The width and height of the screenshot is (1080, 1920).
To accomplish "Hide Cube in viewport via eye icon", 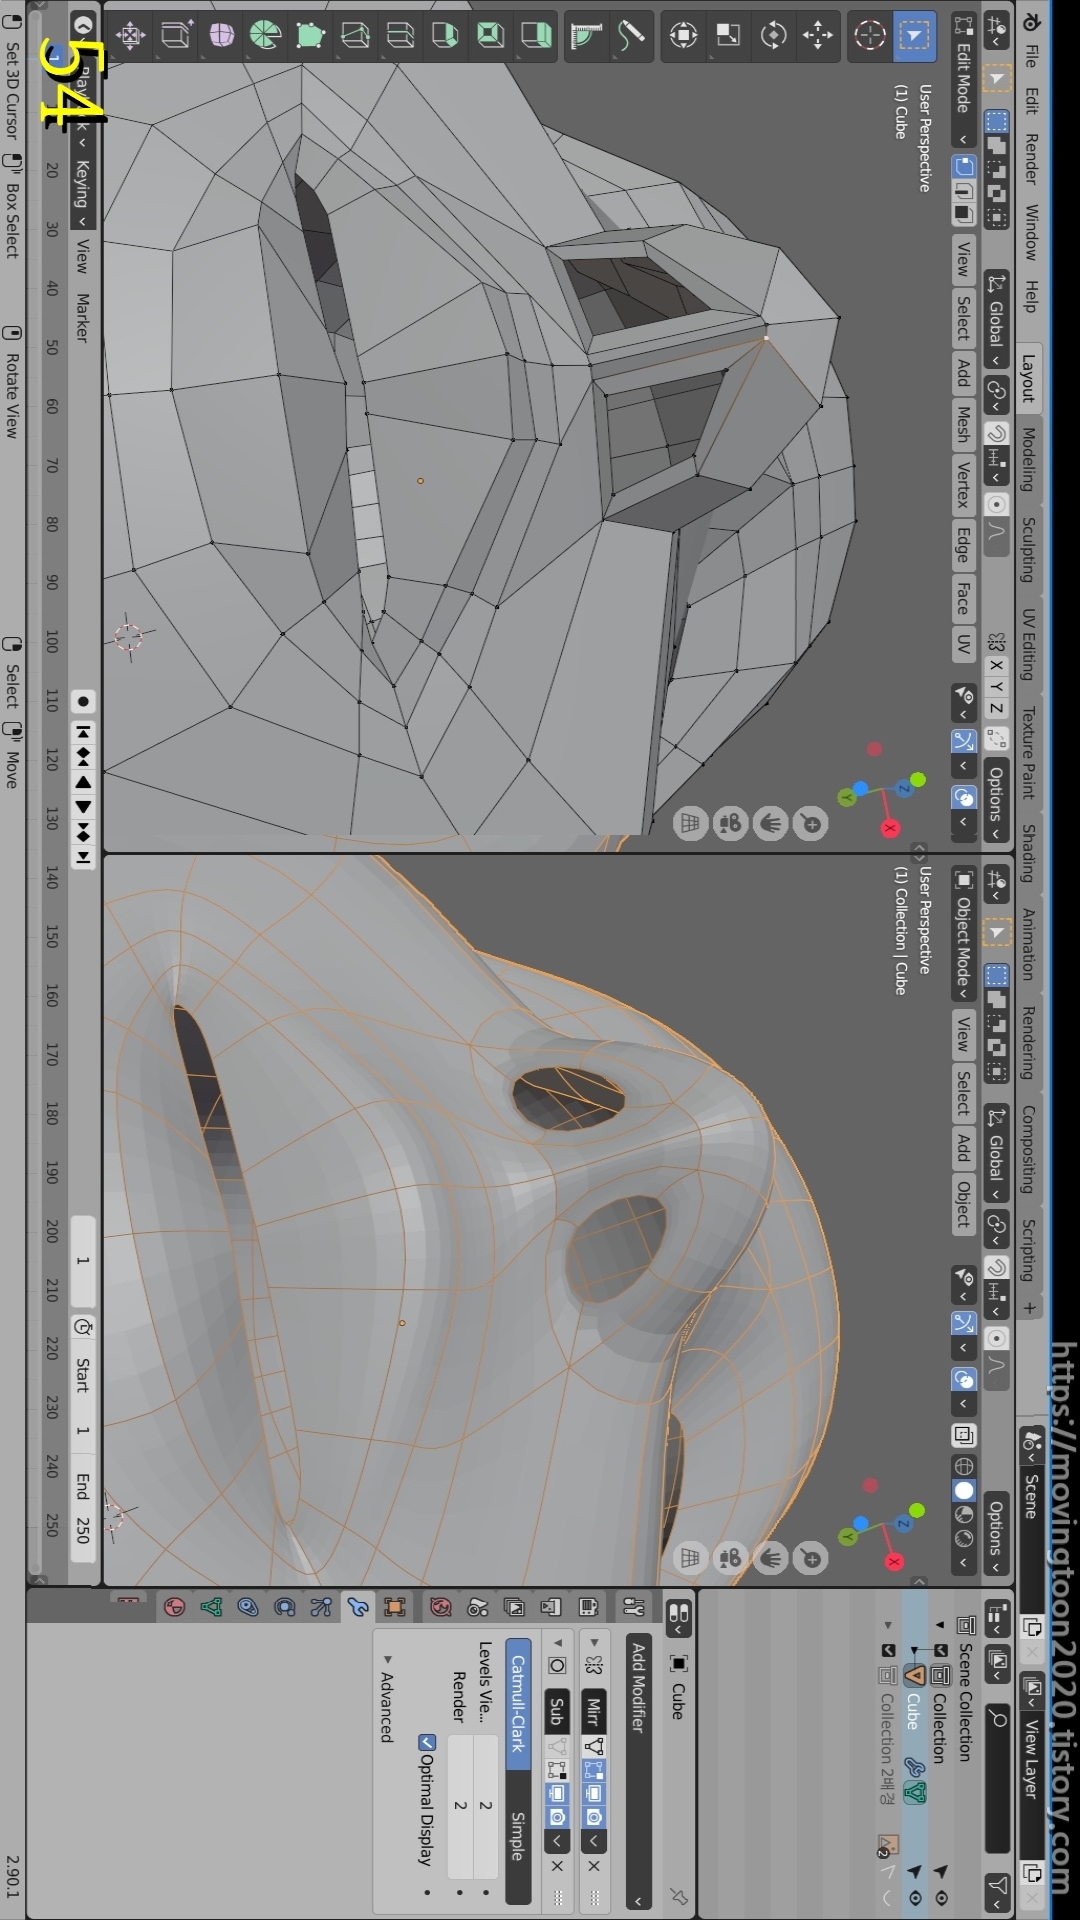I will (x=914, y=1897).
